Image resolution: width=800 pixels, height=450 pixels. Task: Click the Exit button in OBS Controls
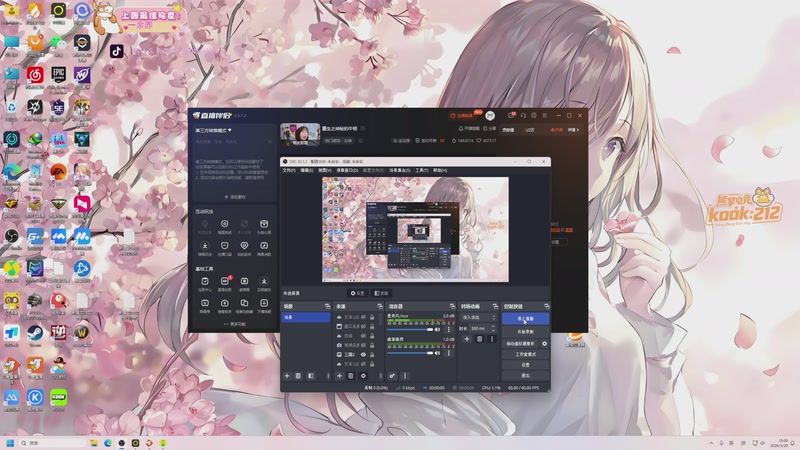pos(526,376)
